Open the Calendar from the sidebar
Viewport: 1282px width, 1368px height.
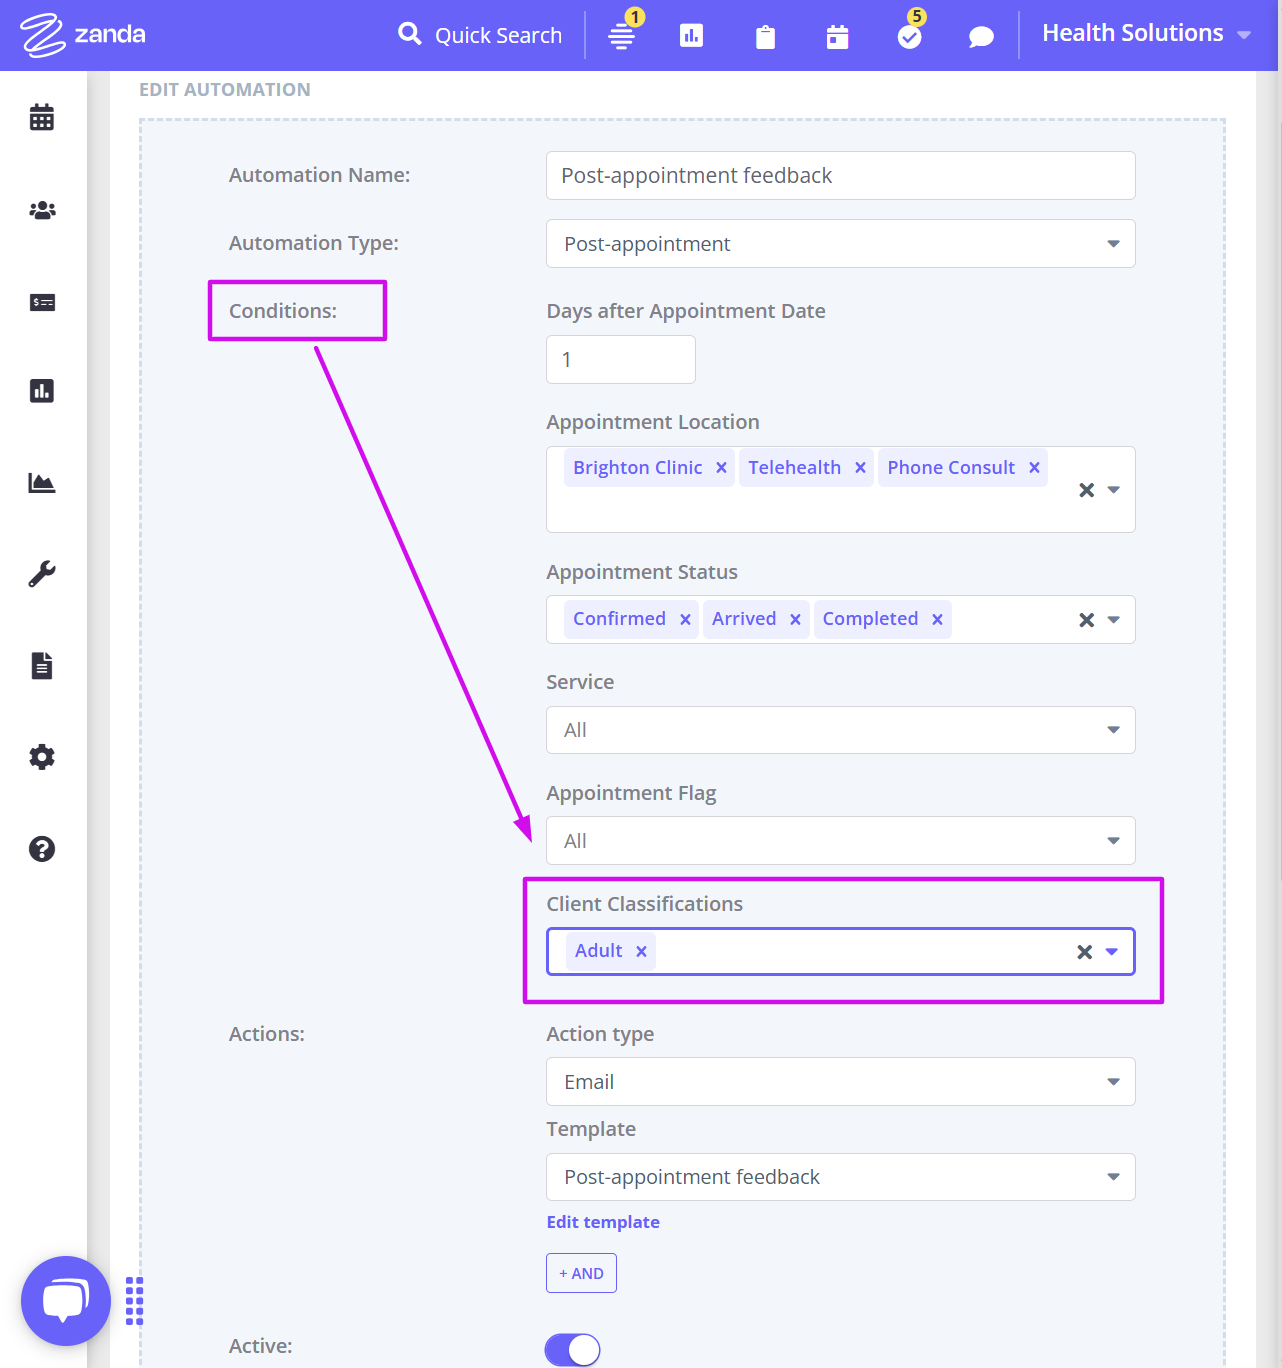(41, 117)
